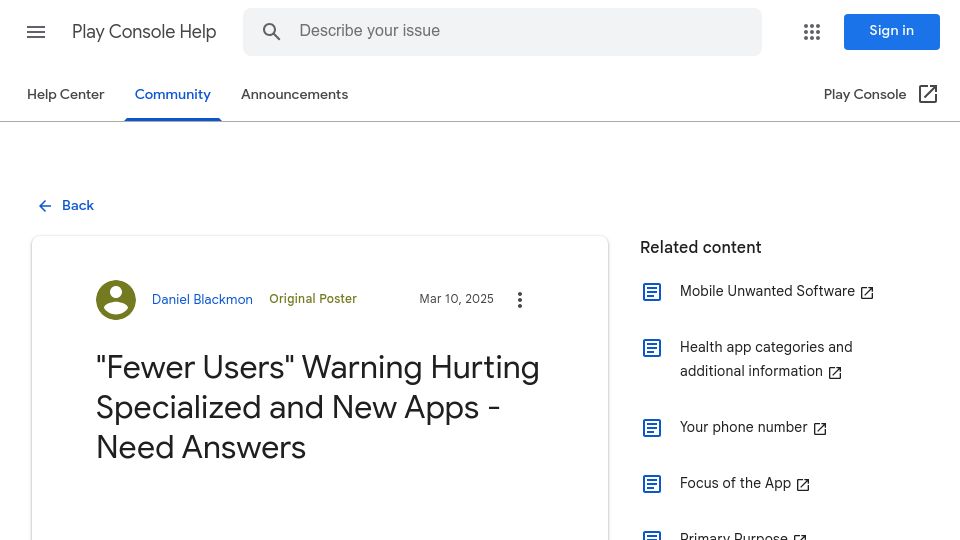The height and width of the screenshot is (540, 960).
Task: Click the Sign in button
Action: pos(891,32)
